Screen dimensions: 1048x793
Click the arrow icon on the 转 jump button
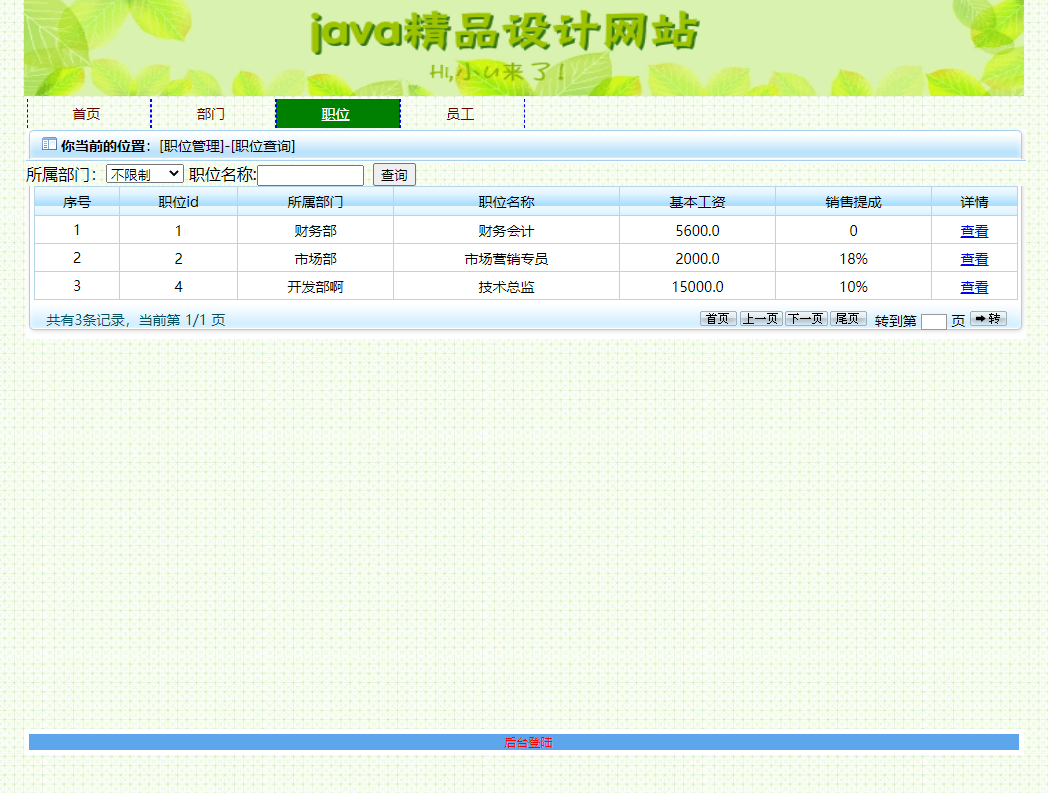click(980, 320)
